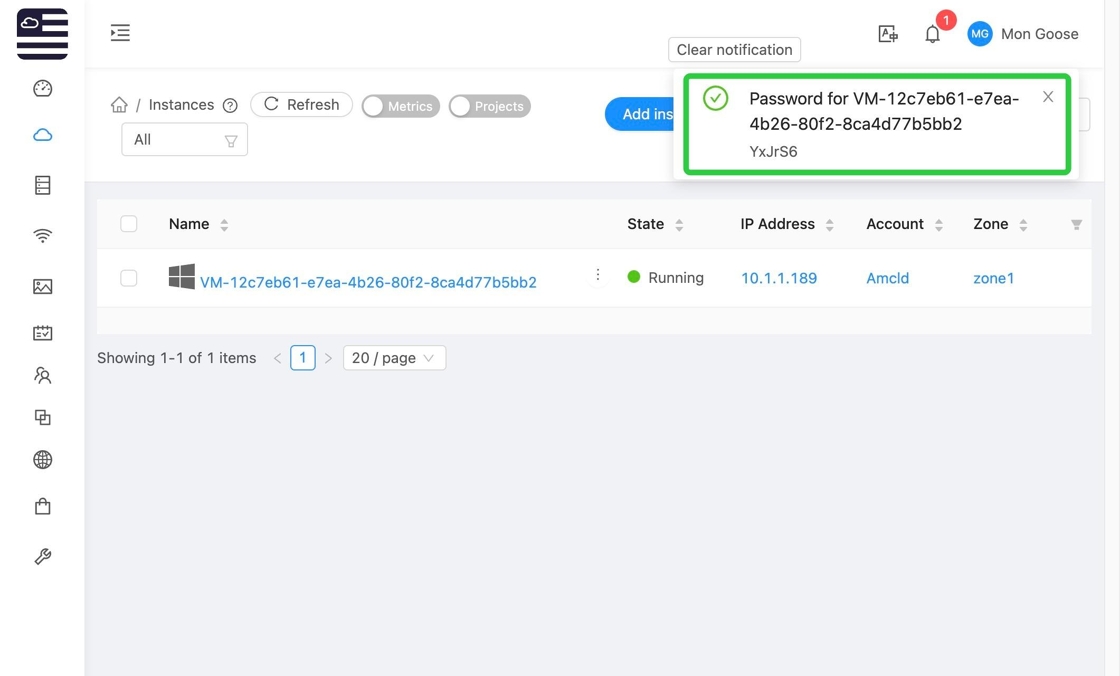
Task: Open the Storage icon in sidebar
Action: (x=42, y=185)
